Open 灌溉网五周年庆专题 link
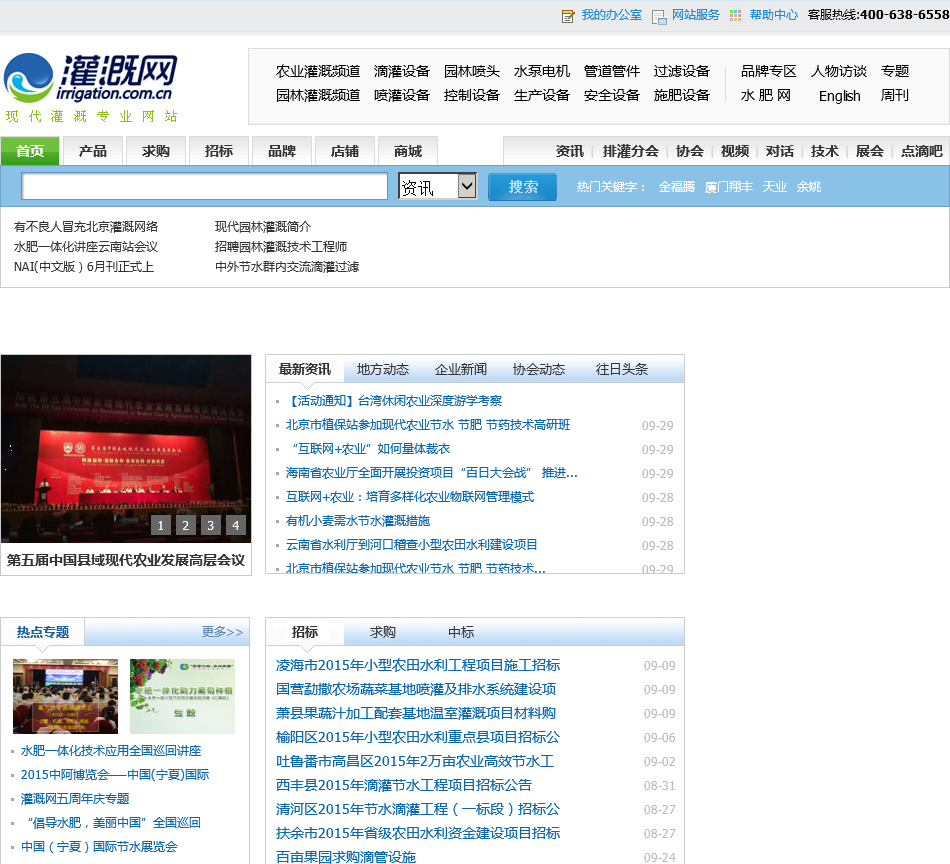The width and height of the screenshot is (950, 864). tap(75, 799)
